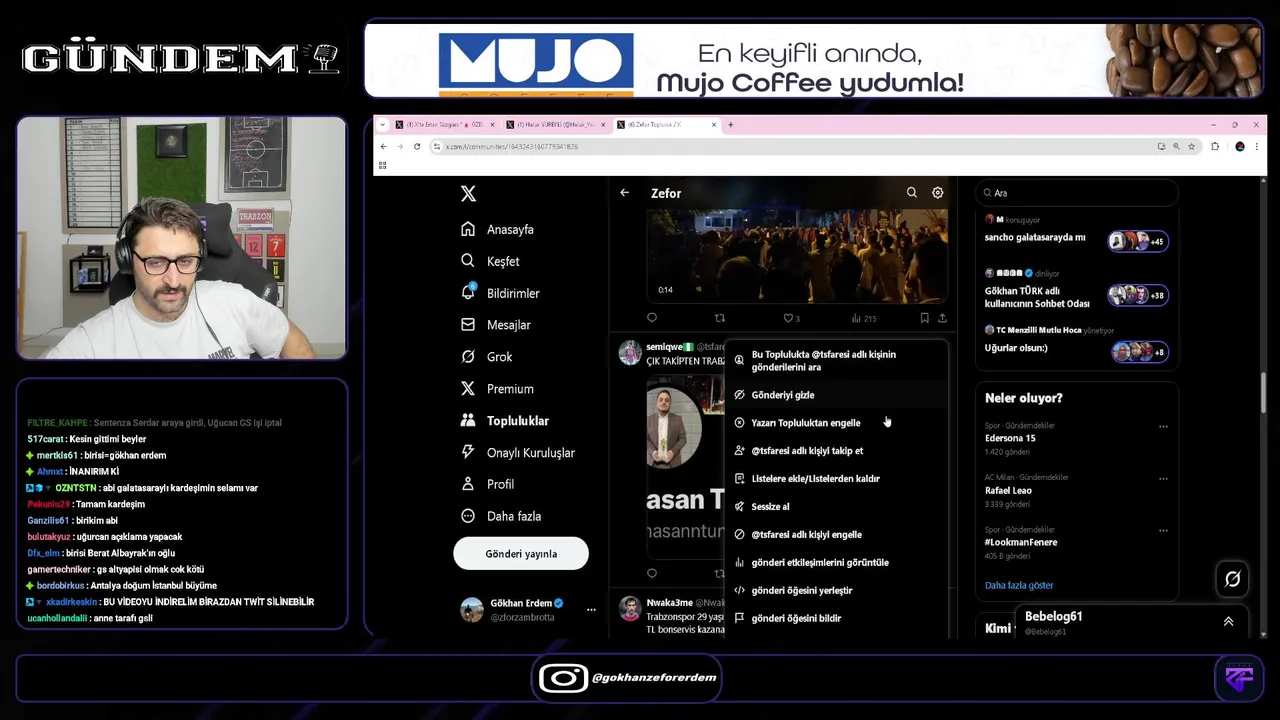Share the video post
The width and height of the screenshot is (1280, 720).
click(x=942, y=318)
